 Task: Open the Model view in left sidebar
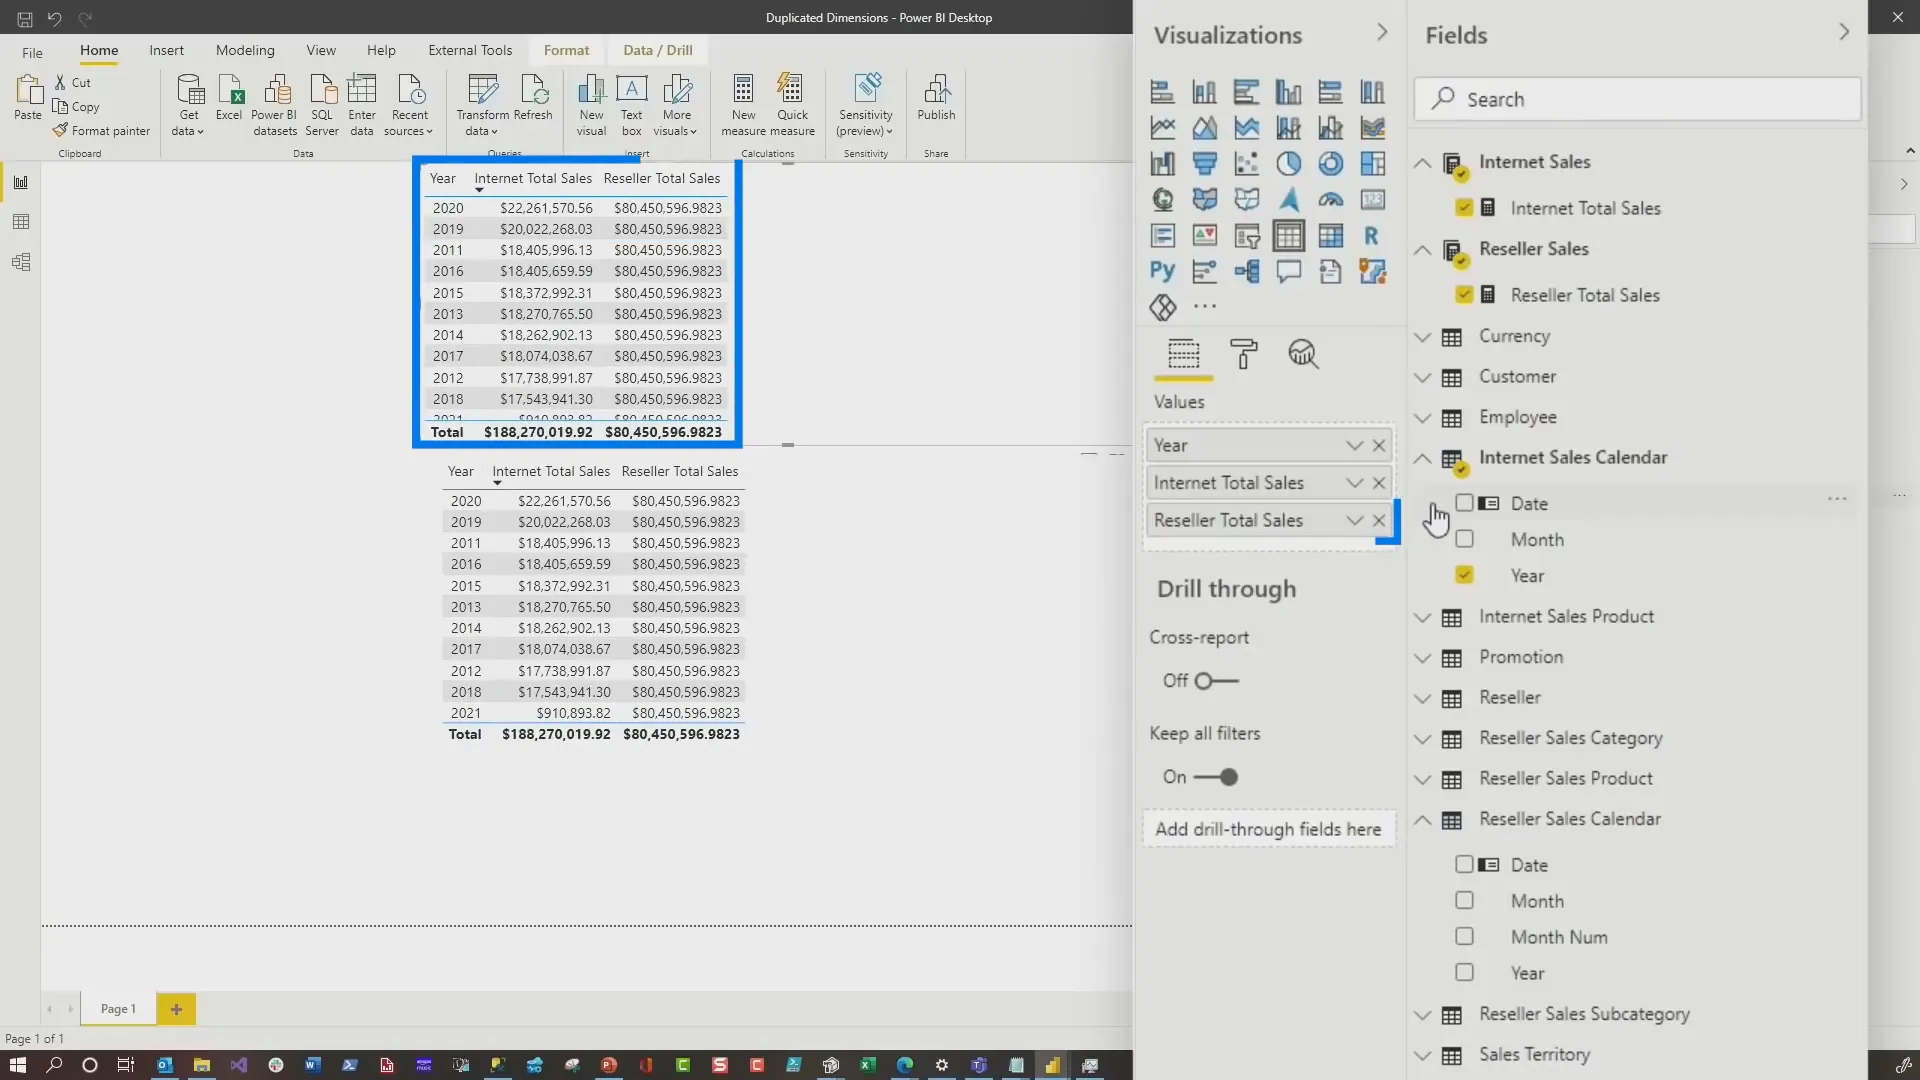(20, 262)
